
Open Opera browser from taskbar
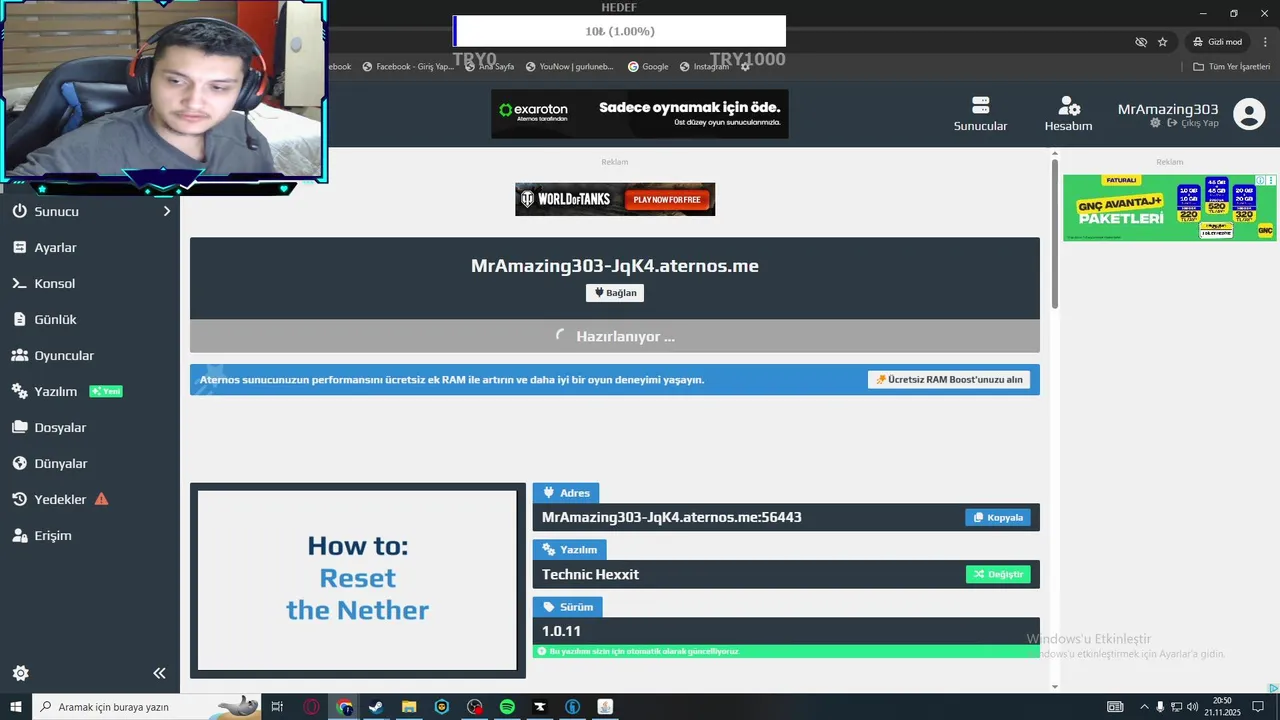coord(312,707)
